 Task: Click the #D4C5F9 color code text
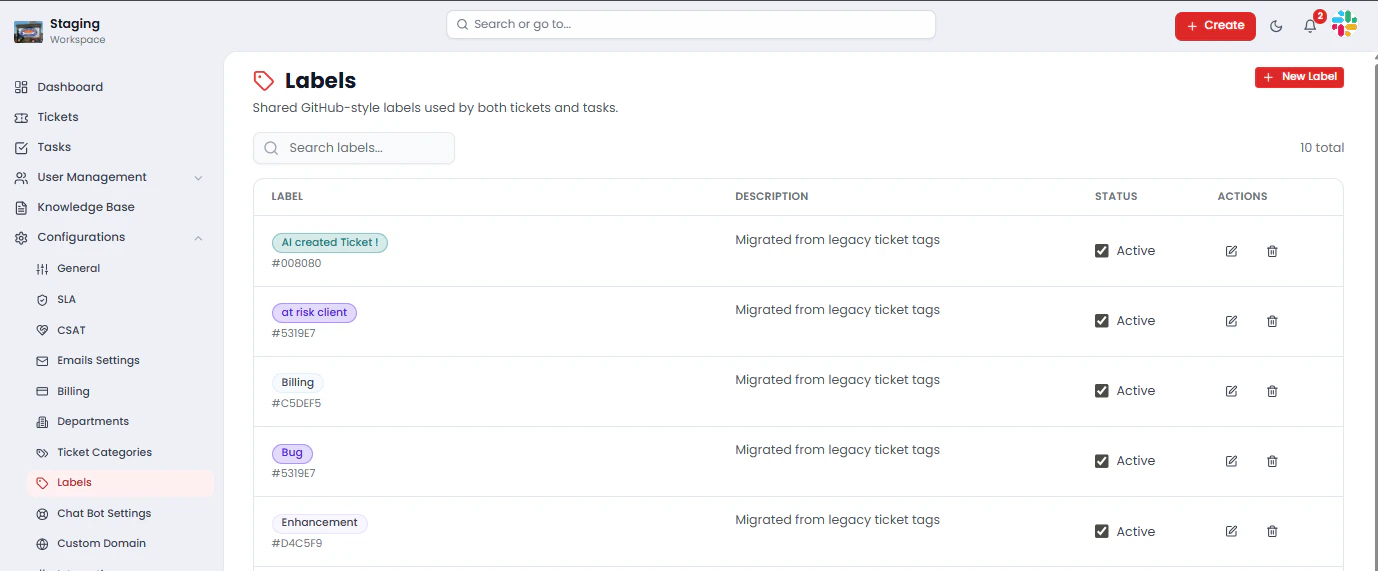[x=297, y=544]
